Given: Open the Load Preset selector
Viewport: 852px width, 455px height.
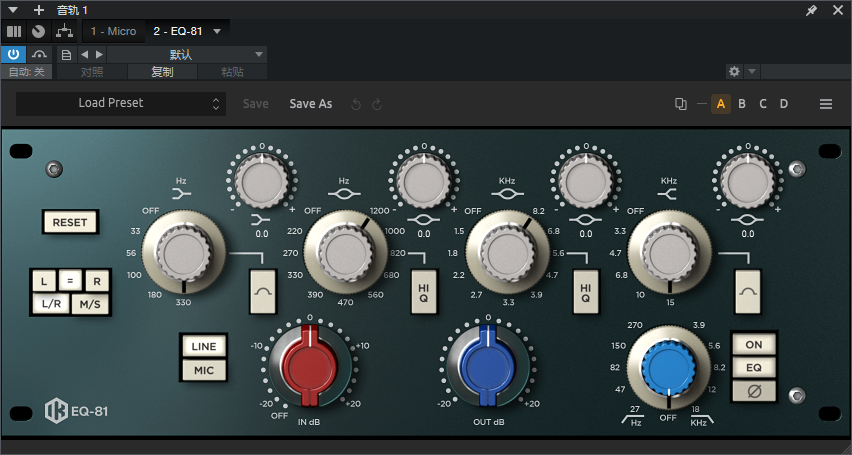Looking at the screenshot, I should click(121, 103).
